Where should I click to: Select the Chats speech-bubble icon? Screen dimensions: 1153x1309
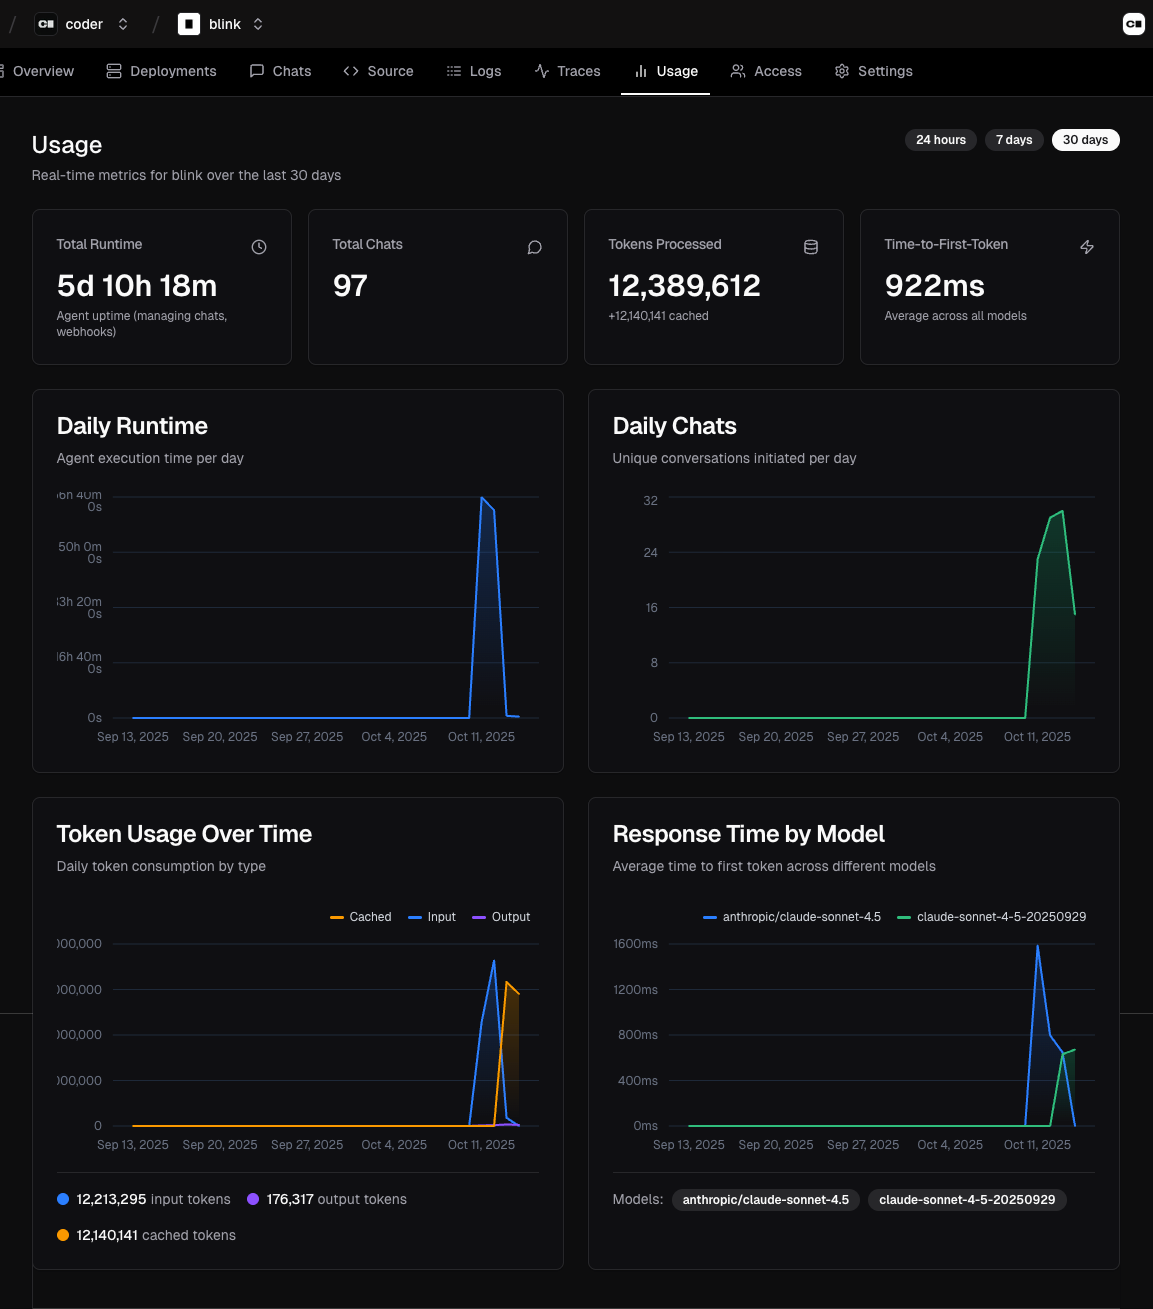(x=257, y=71)
